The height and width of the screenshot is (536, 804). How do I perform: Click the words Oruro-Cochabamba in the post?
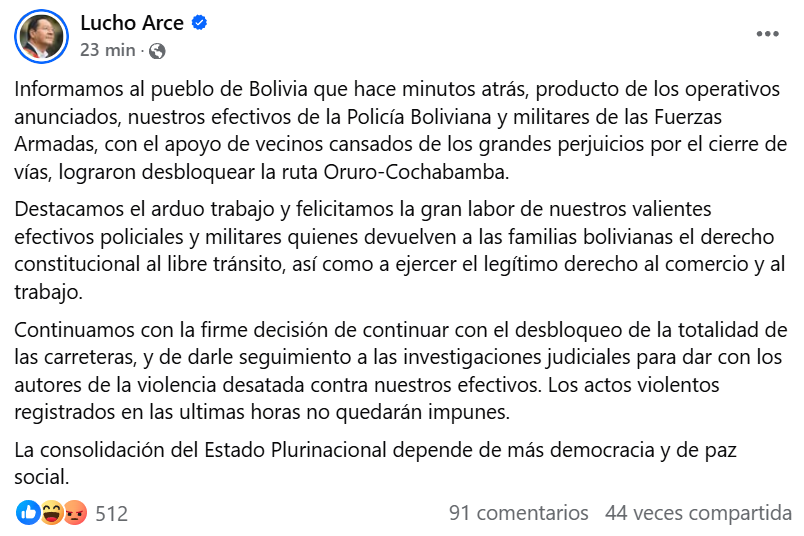tap(415, 172)
